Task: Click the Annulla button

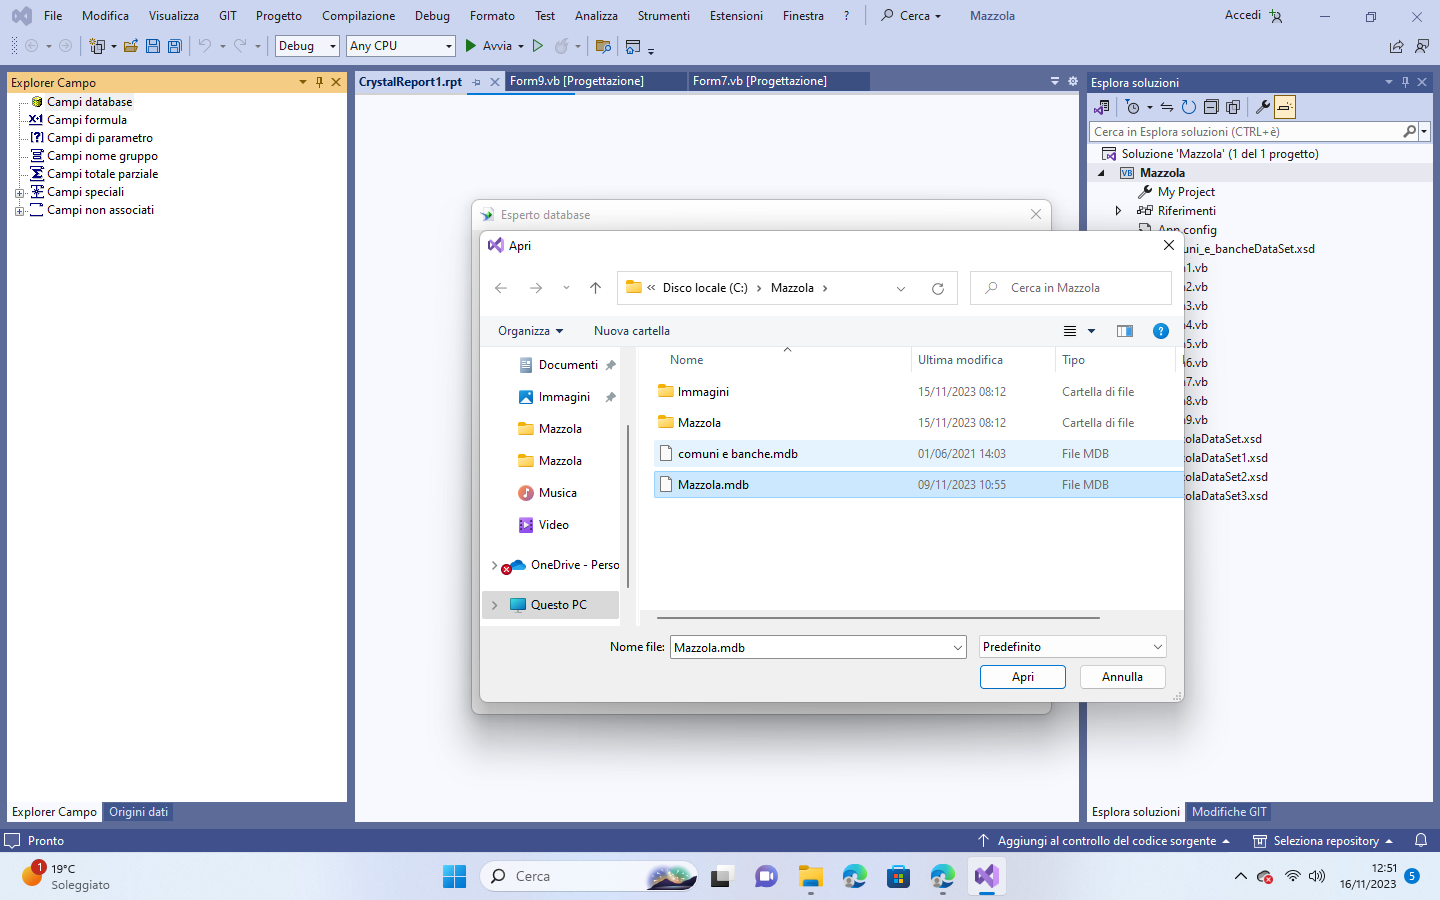Action: [x=1122, y=677]
